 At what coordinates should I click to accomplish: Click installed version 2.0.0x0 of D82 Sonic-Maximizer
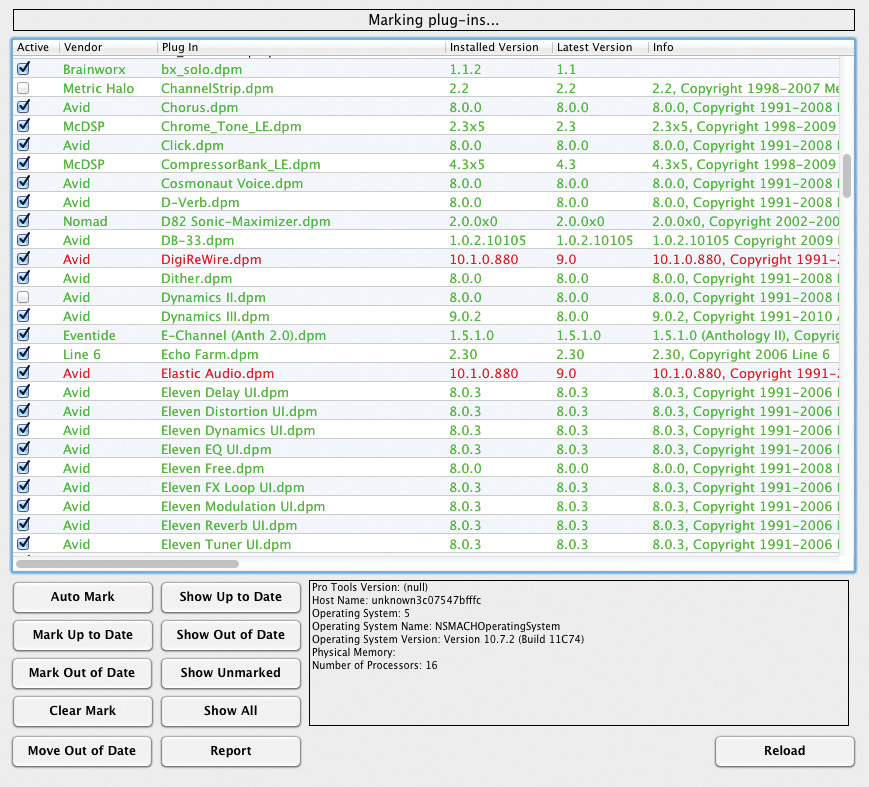(x=473, y=221)
